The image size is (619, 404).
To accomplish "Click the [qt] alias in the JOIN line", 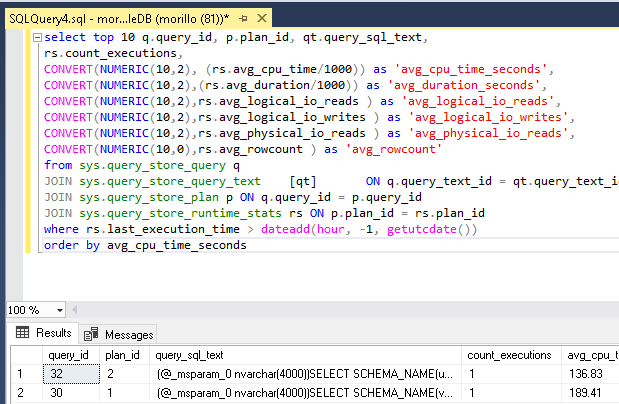I will [303, 181].
